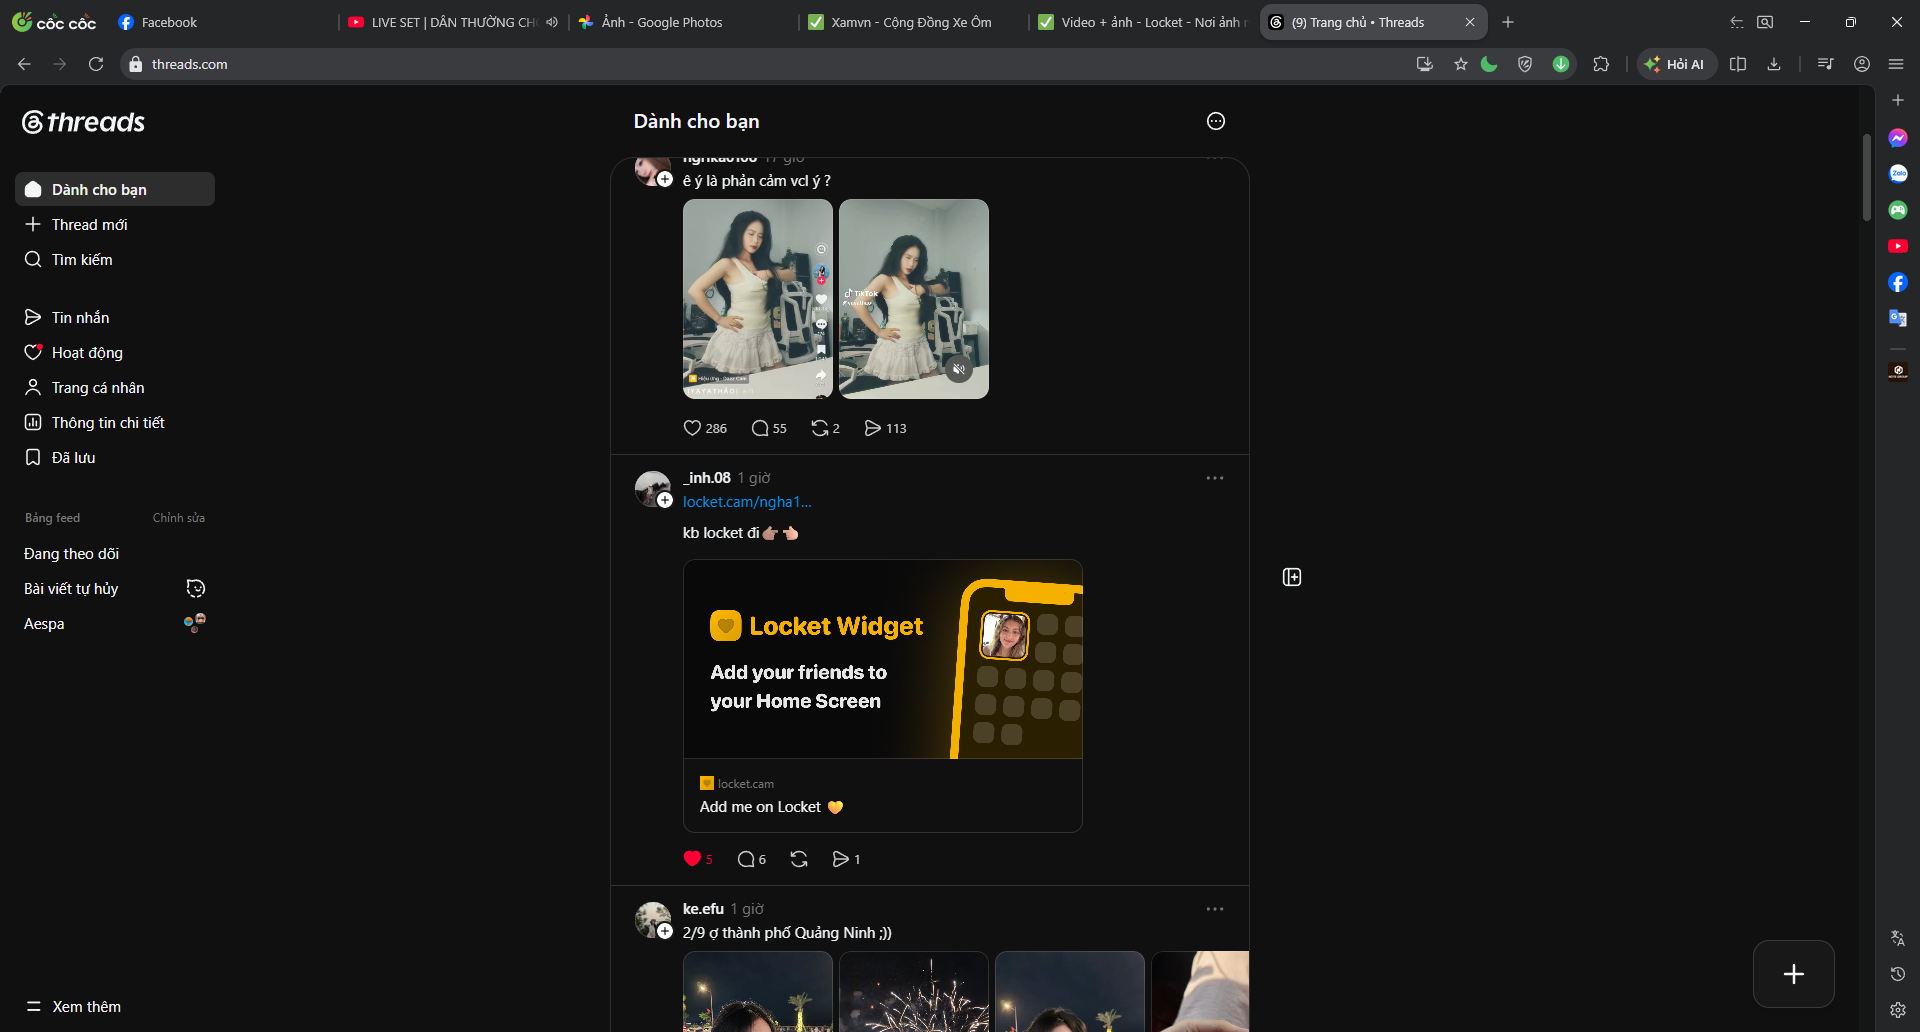This screenshot has height=1032, width=1920.
Task: Open the Đang theo dõi feed
Action: (115, 553)
